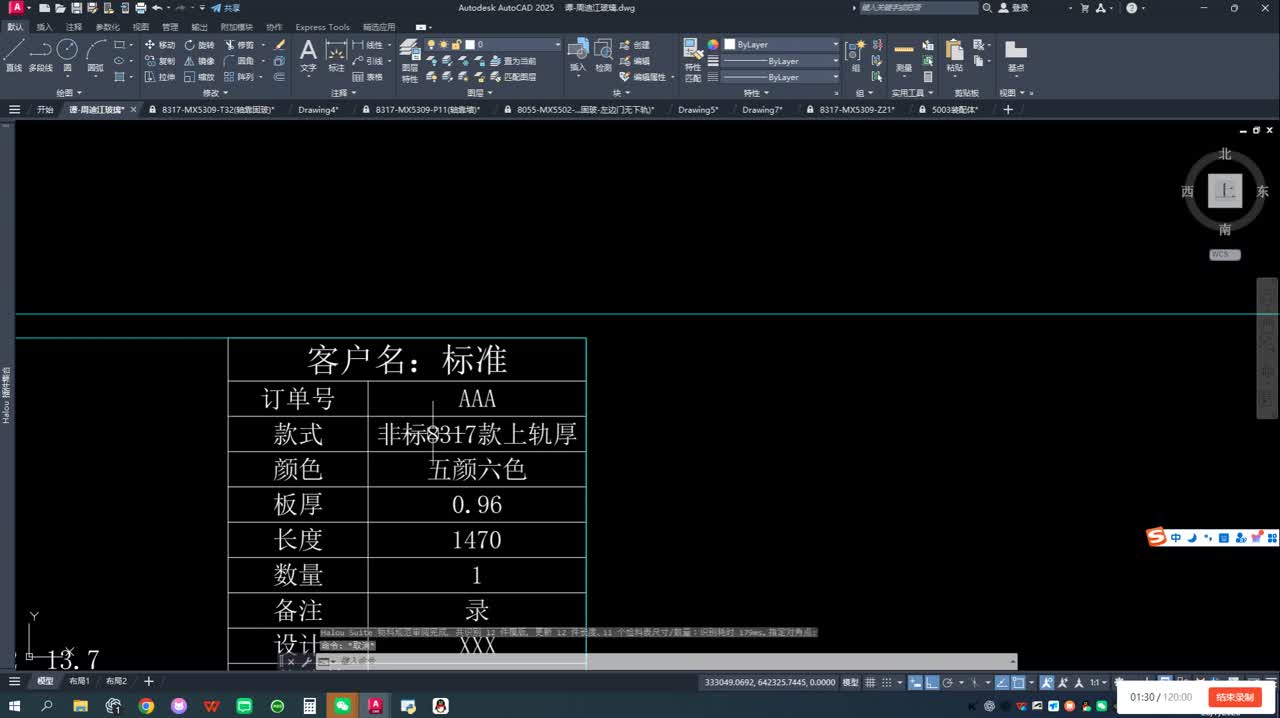1280x718 pixels.
Task: Open the ByLayer color dropdown
Action: [x=781, y=45]
